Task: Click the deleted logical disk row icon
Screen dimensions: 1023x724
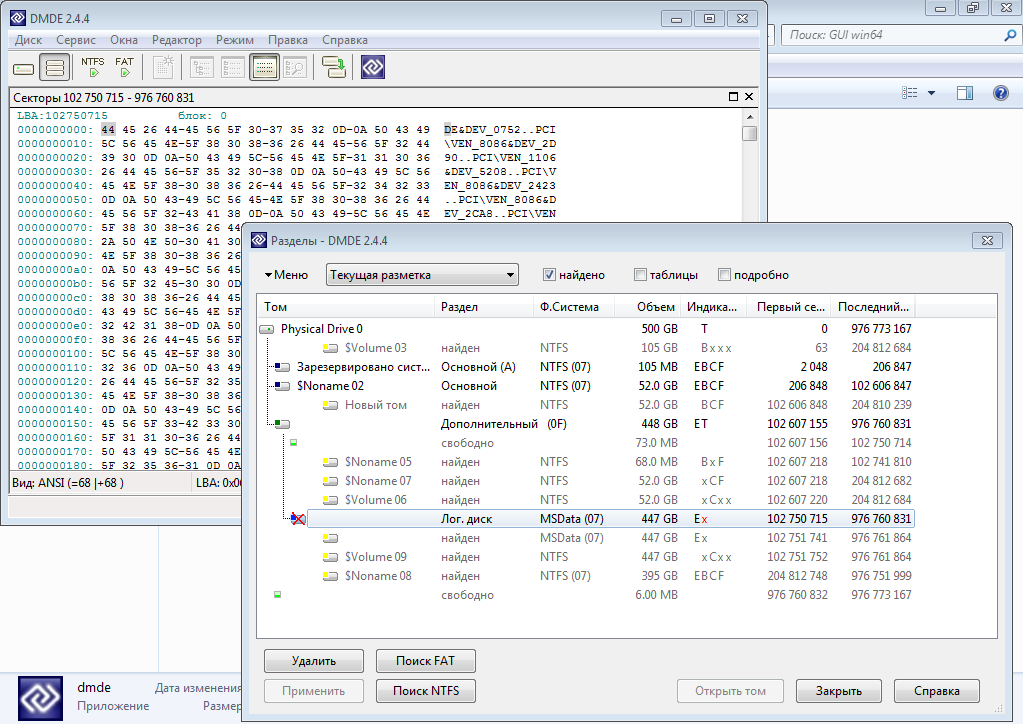Action: coord(296,519)
